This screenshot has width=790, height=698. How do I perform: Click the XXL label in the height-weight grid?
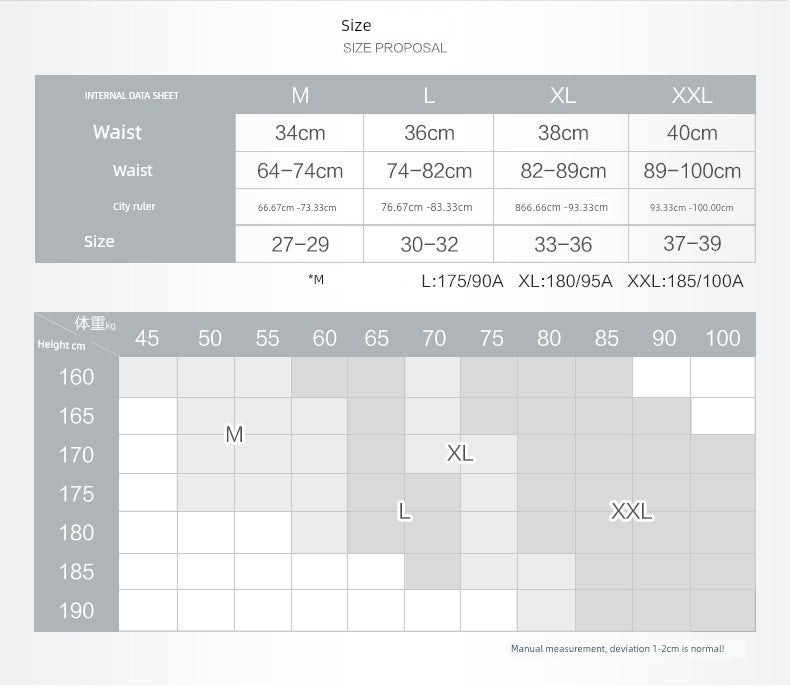point(632,511)
